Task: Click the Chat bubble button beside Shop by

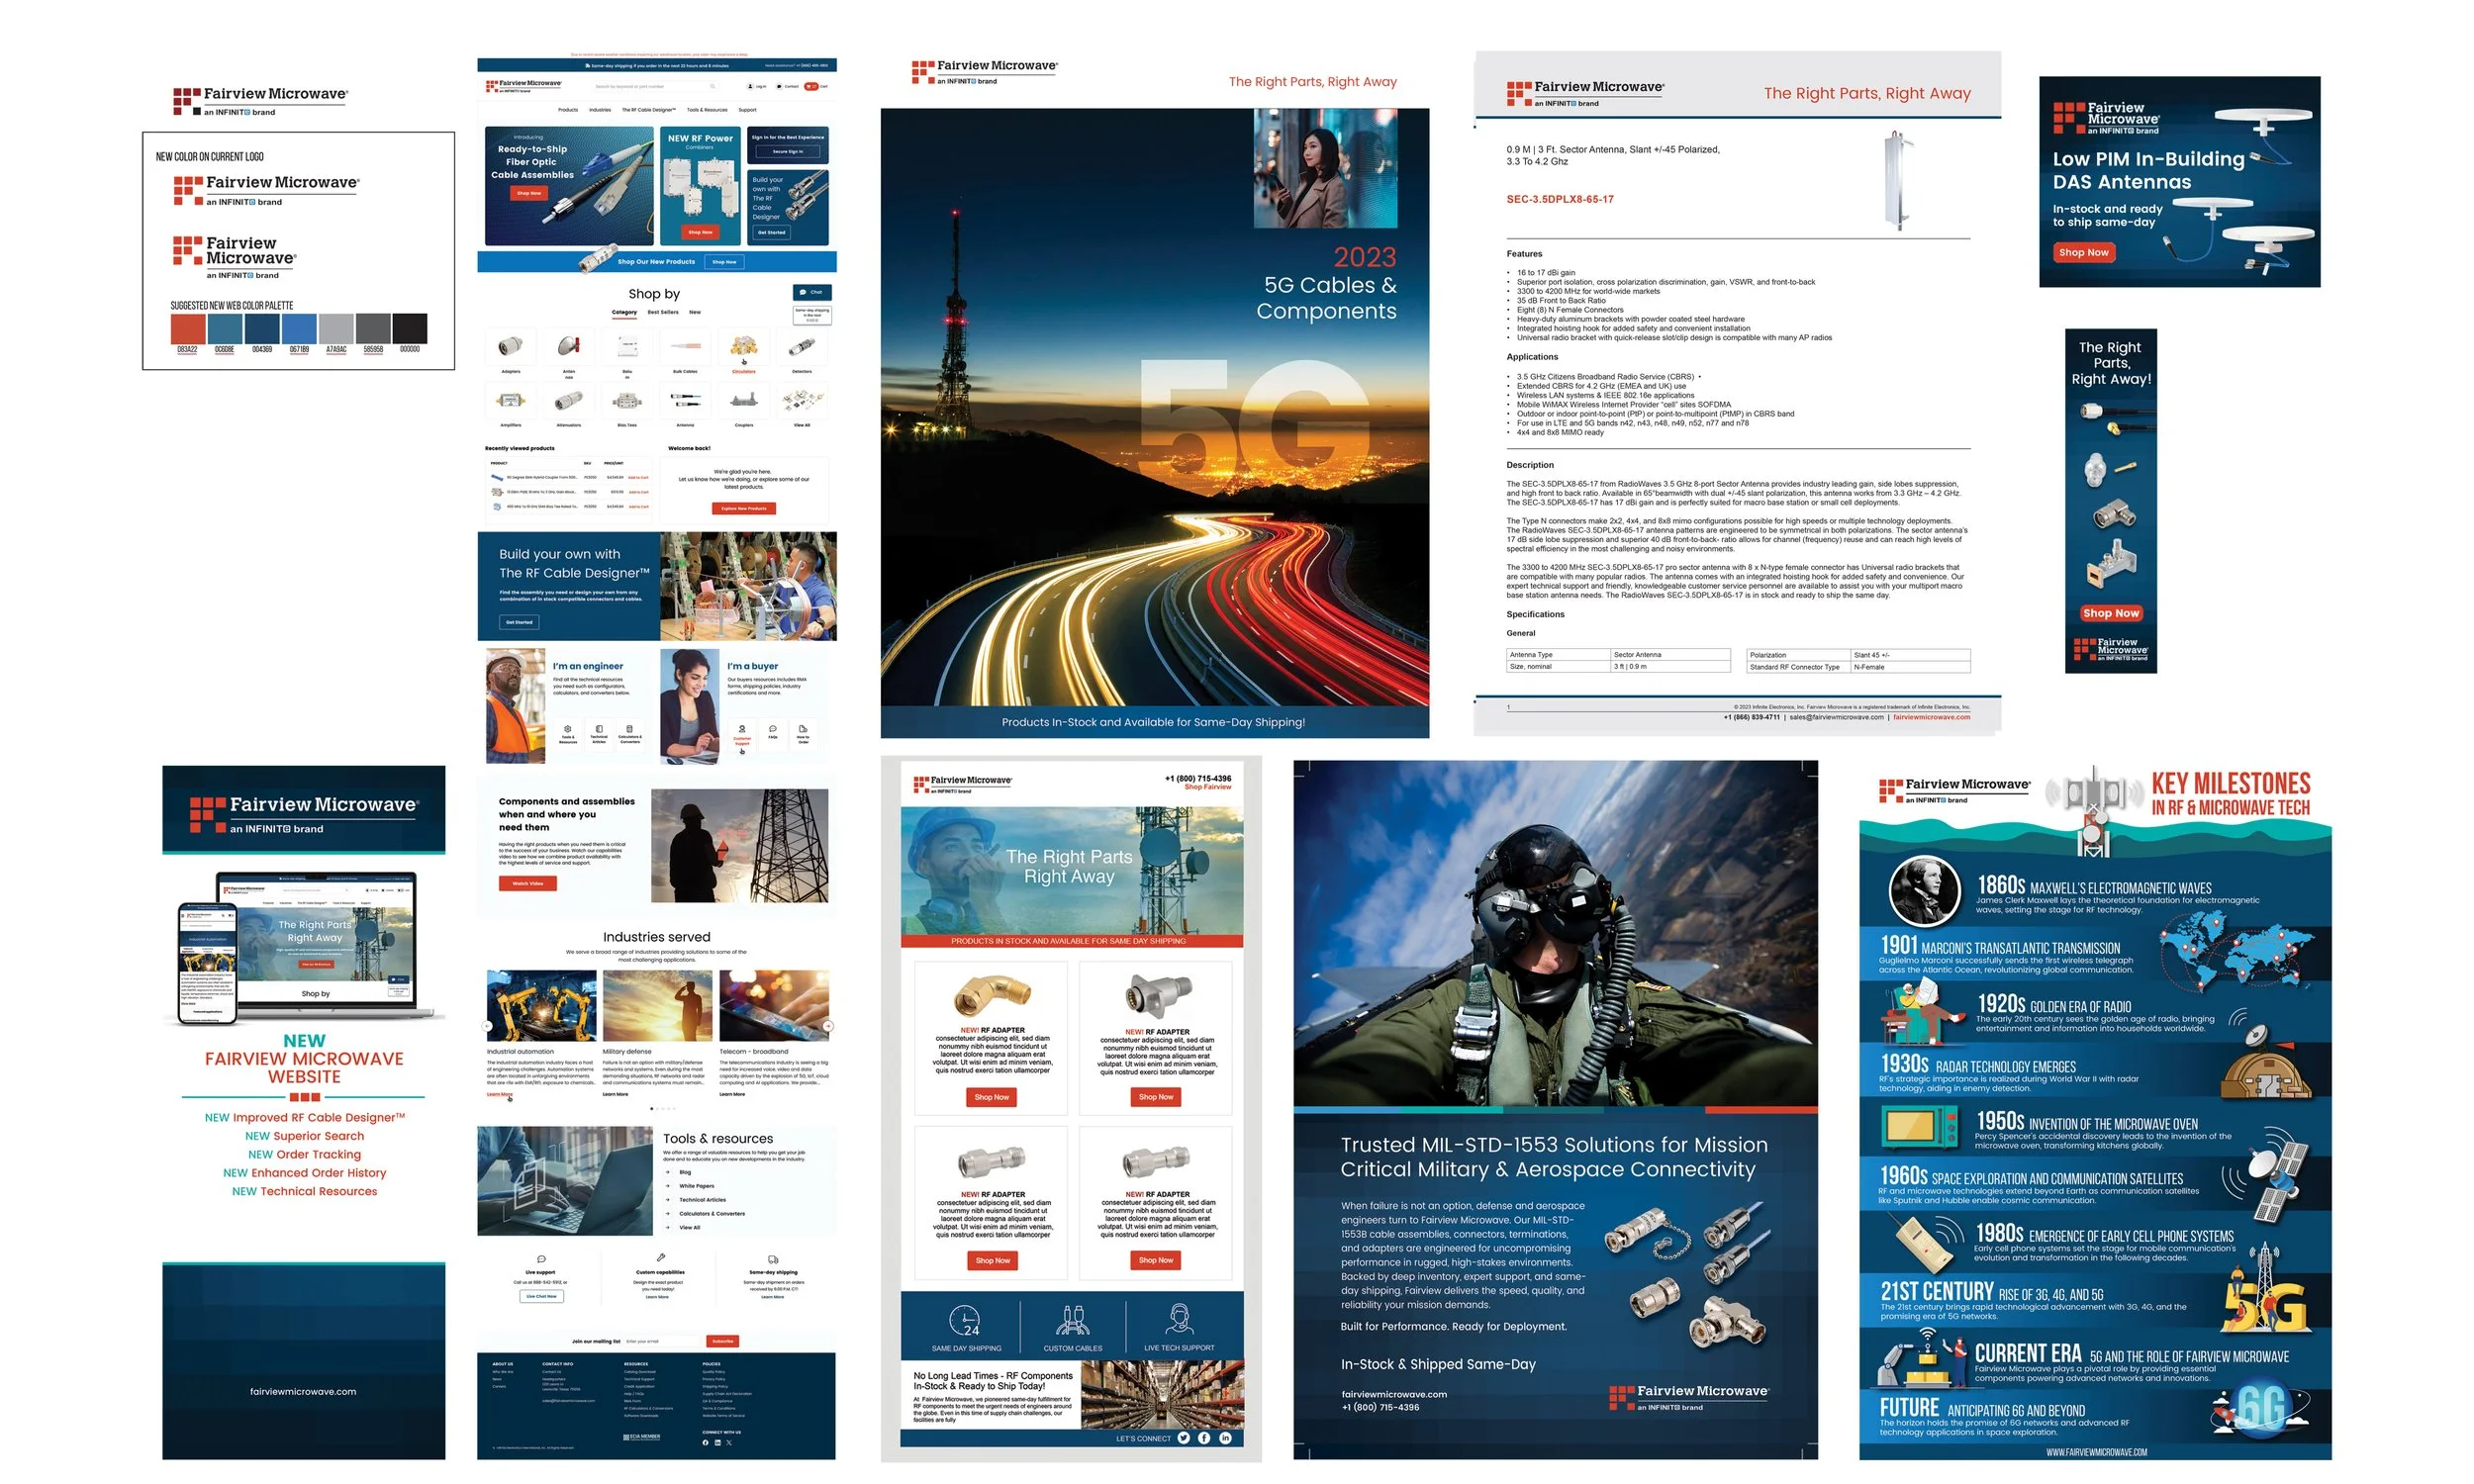Action: pyautogui.click(x=811, y=292)
